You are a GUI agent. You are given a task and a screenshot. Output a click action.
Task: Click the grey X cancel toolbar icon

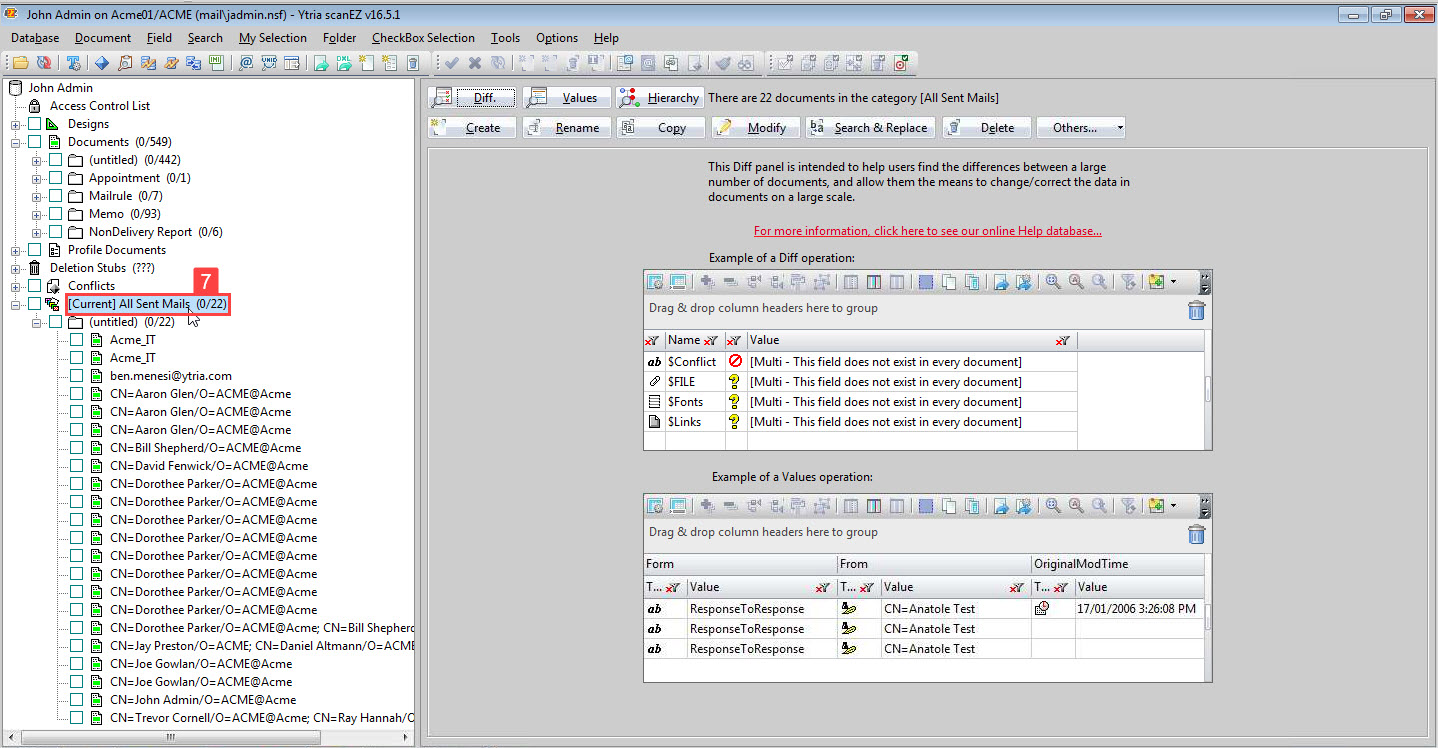(475, 63)
